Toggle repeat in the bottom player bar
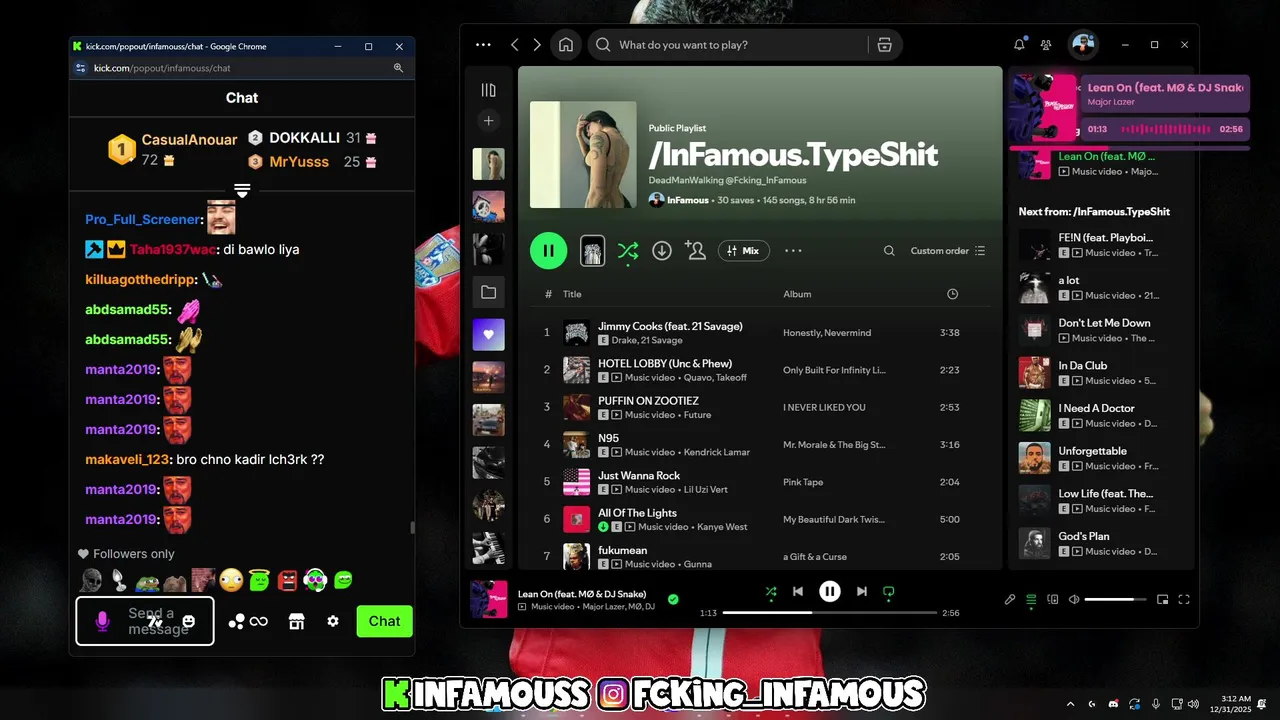Viewport: 1280px width, 720px height. [x=889, y=591]
